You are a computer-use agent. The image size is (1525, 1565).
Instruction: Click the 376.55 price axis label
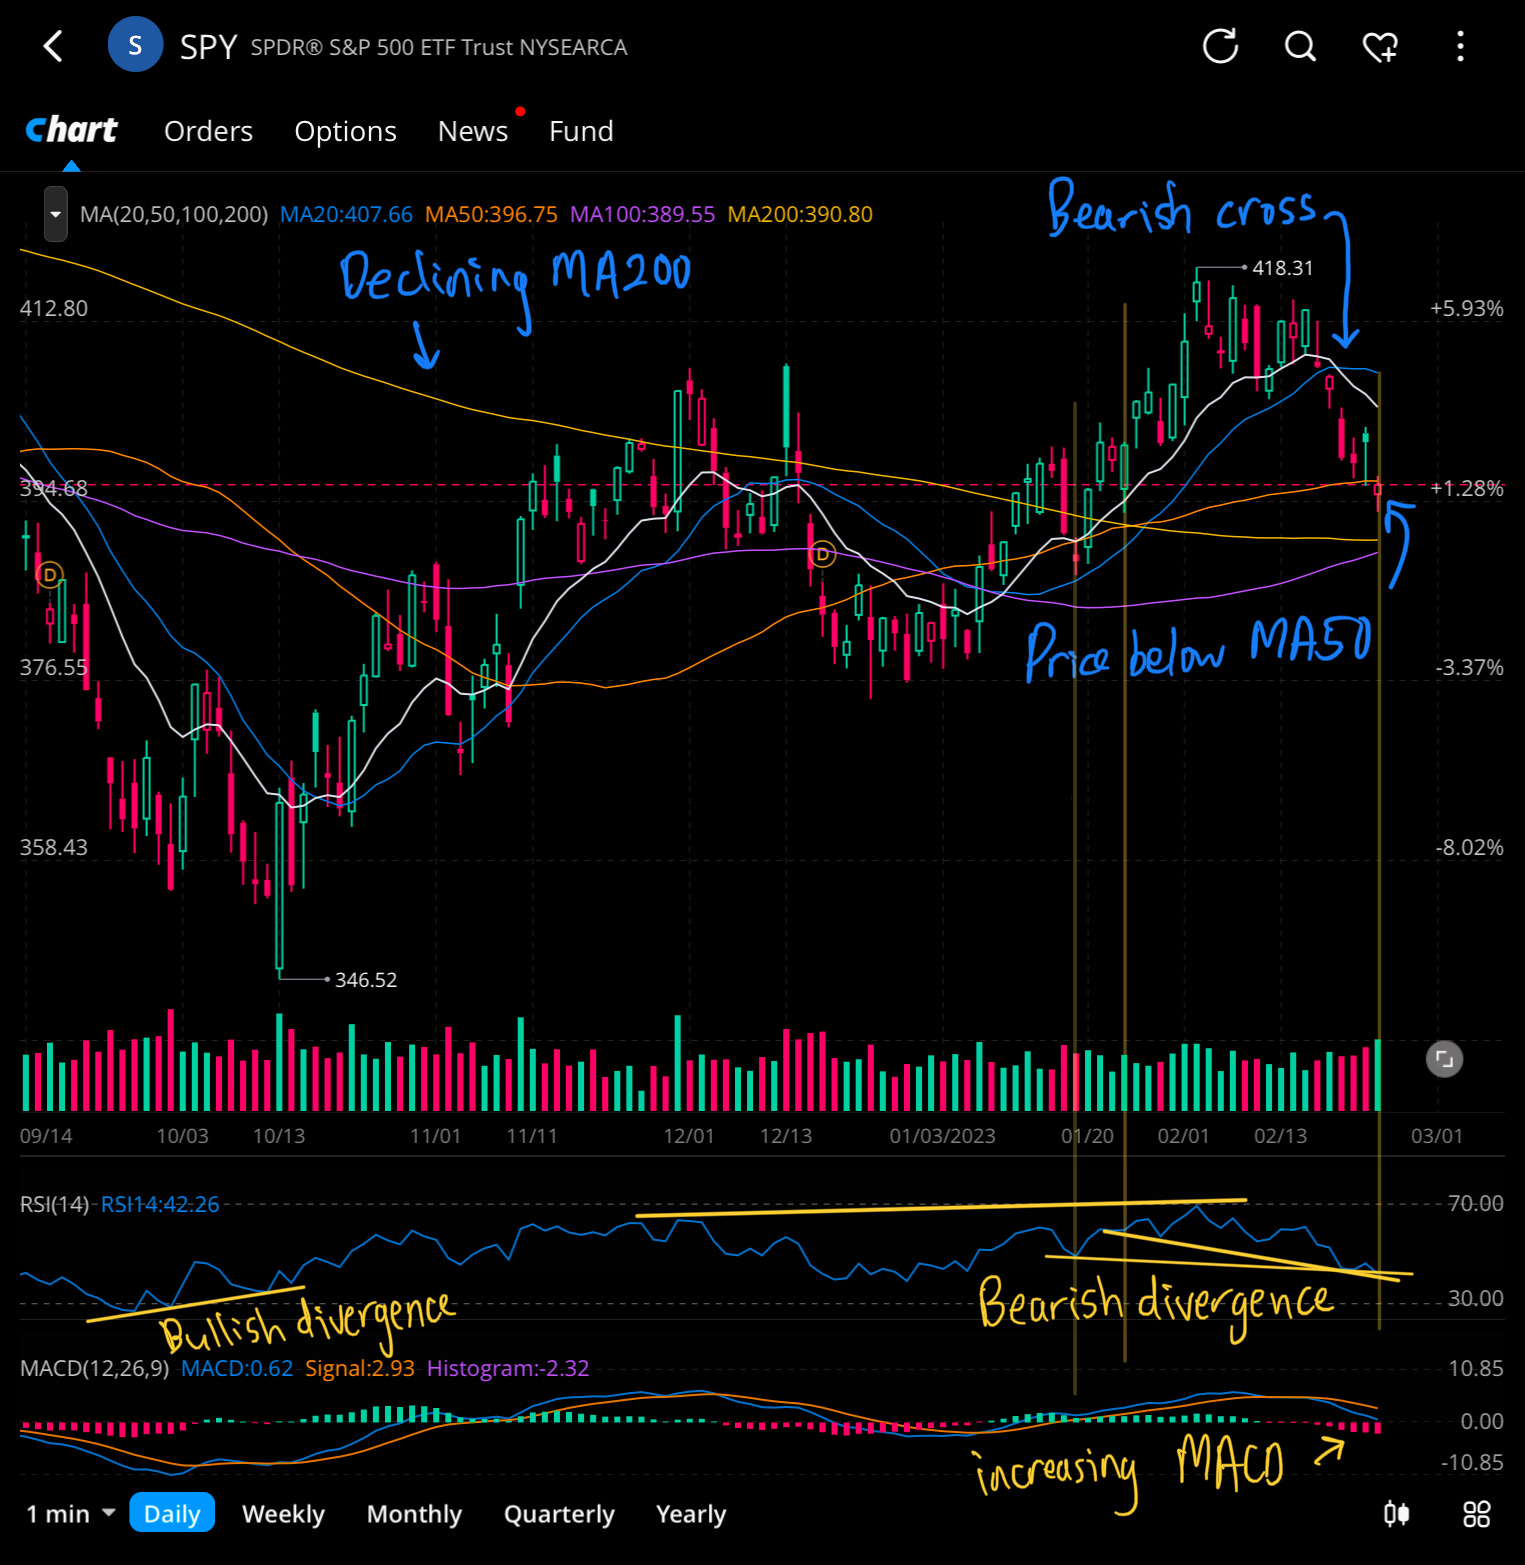54,667
